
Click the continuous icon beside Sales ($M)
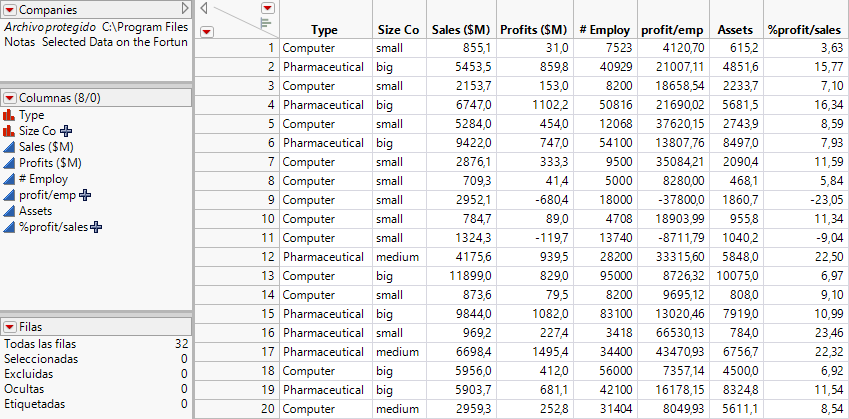tap(9, 147)
